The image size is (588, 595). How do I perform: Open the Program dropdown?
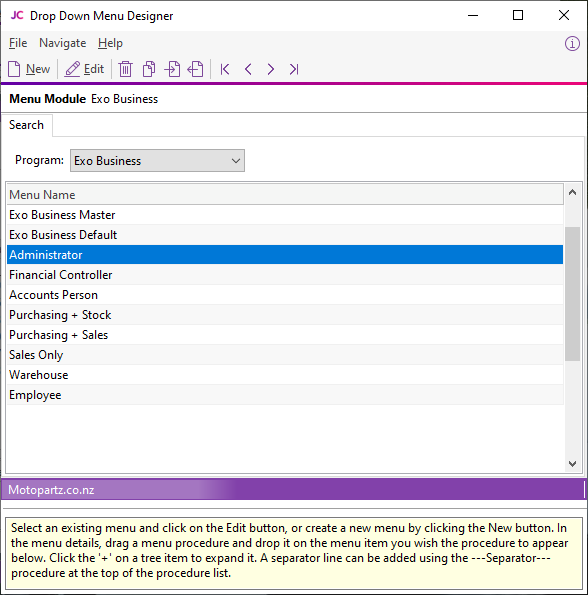[157, 161]
